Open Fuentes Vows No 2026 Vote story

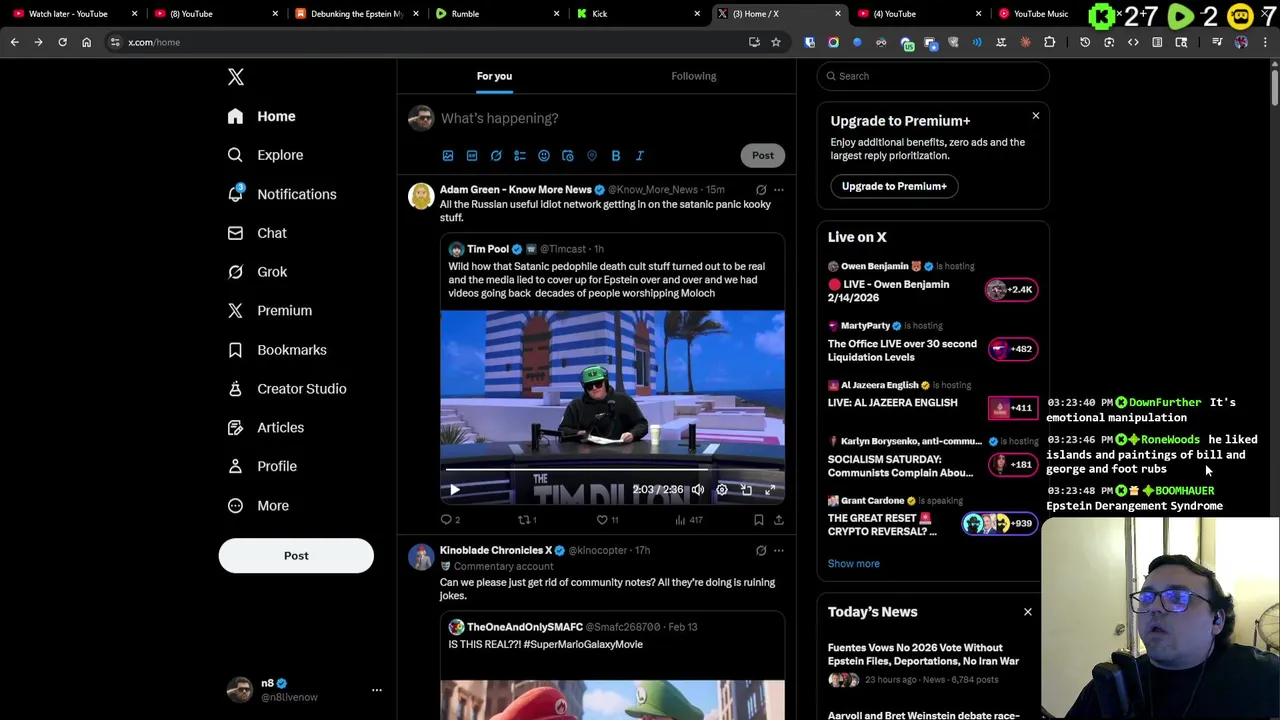(x=923, y=654)
